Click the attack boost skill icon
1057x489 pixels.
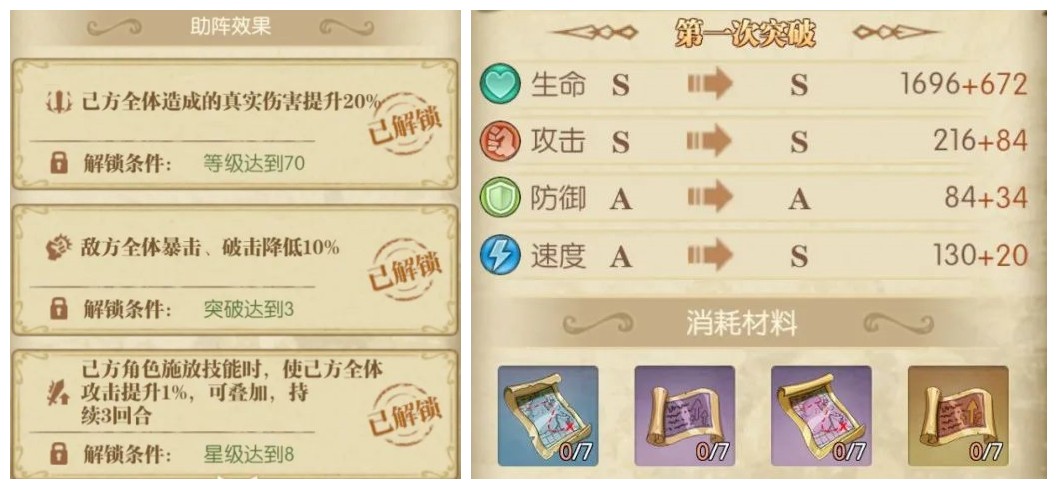pyautogui.click(x=59, y=393)
